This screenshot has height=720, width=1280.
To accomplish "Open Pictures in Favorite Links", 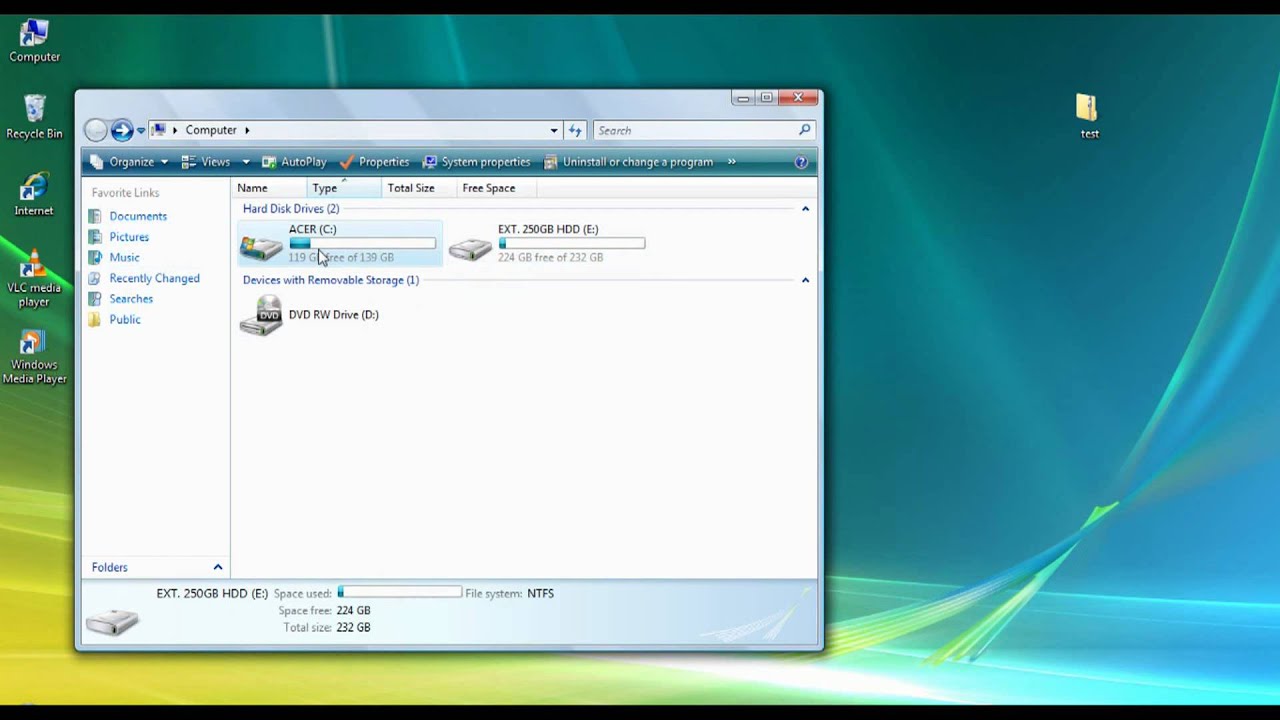I will pos(129,237).
